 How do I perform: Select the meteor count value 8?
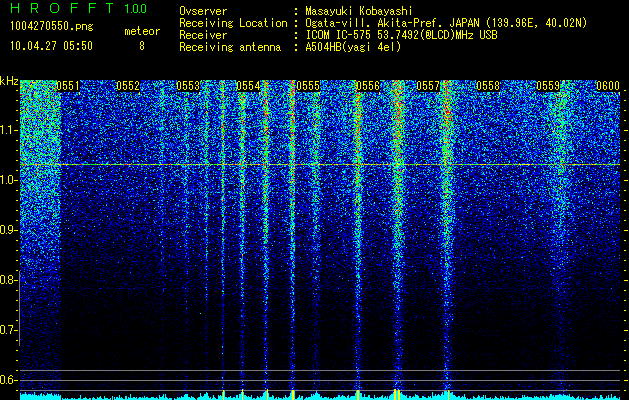pyautogui.click(x=142, y=46)
